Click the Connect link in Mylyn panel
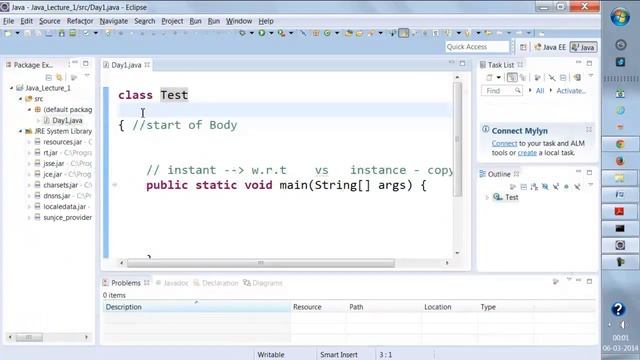 504,143
